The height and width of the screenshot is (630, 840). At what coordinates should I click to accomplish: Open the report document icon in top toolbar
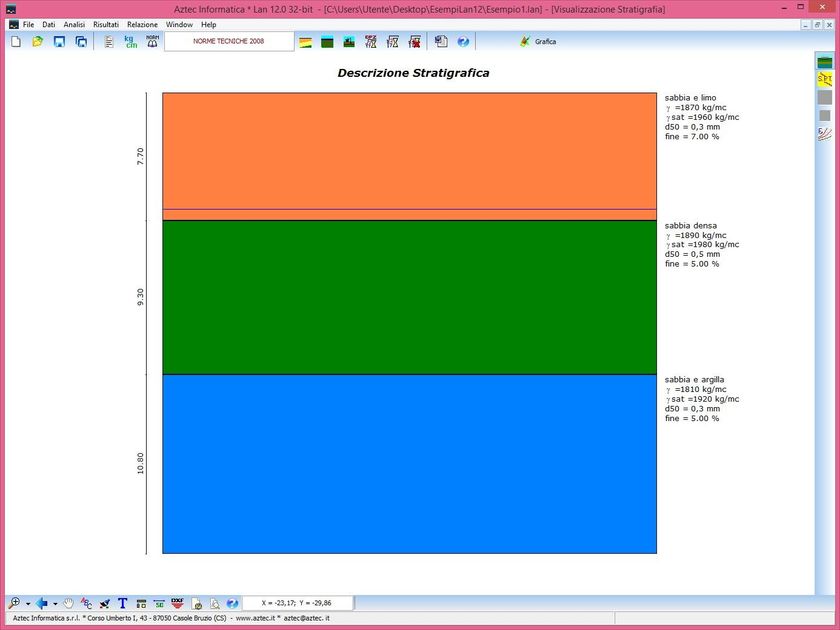(441, 41)
